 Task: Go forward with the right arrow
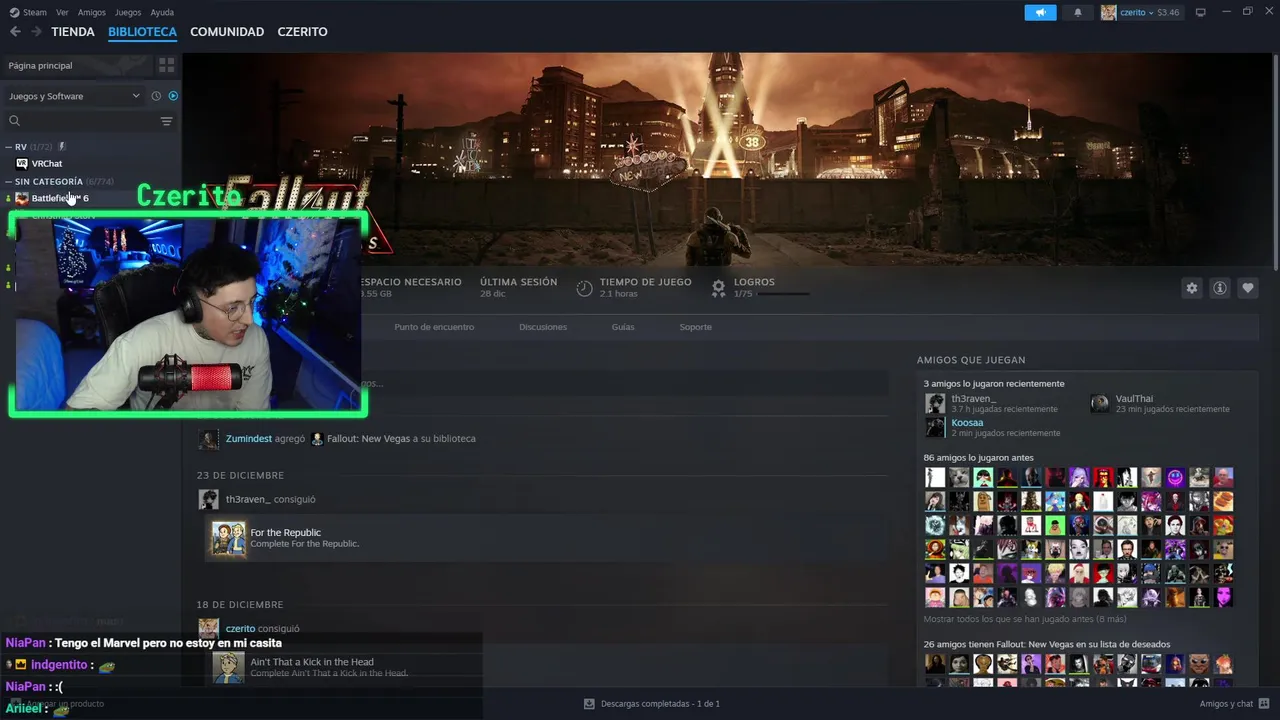37,32
